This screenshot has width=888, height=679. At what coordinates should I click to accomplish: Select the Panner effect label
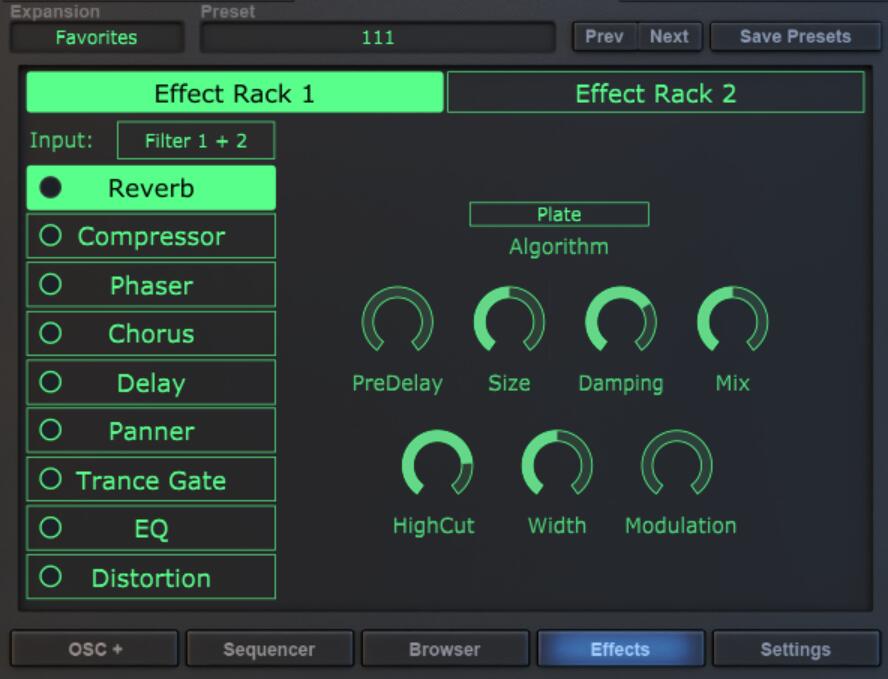(x=151, y=432)
